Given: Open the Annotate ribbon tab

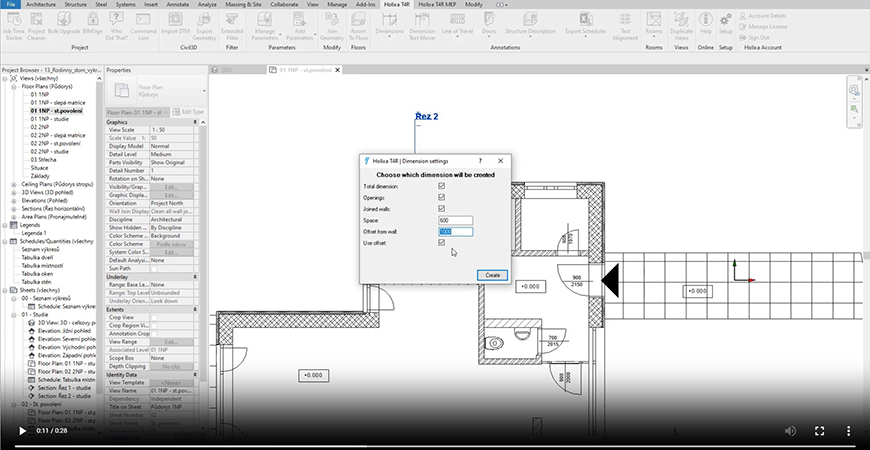Looking at the screenshot, I should 178,4.
